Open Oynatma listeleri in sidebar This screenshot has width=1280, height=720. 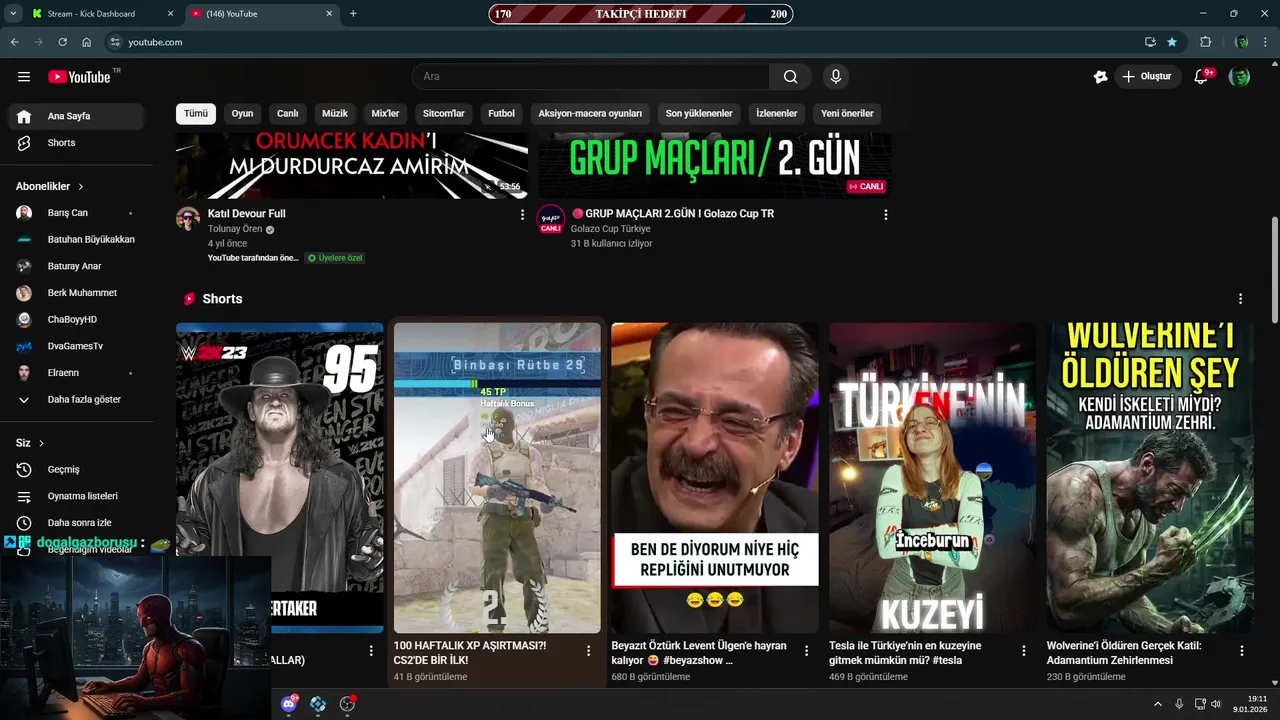click(x=76, y=497)
